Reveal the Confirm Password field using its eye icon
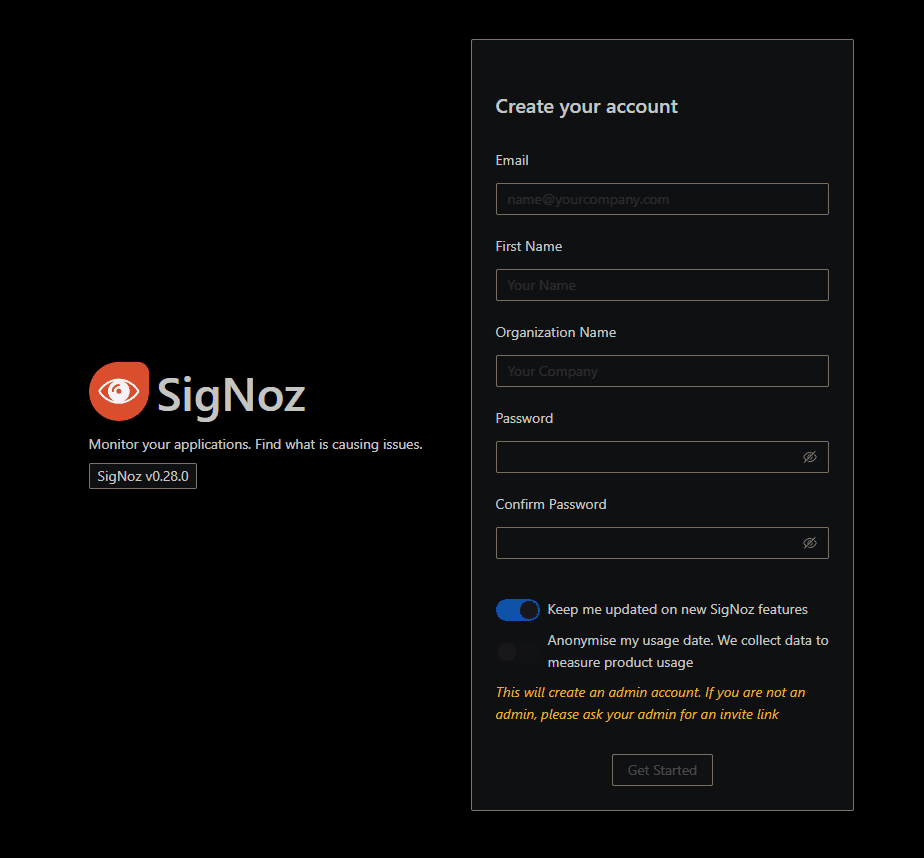This screenshot has width=924, height=858. [810, 543]
